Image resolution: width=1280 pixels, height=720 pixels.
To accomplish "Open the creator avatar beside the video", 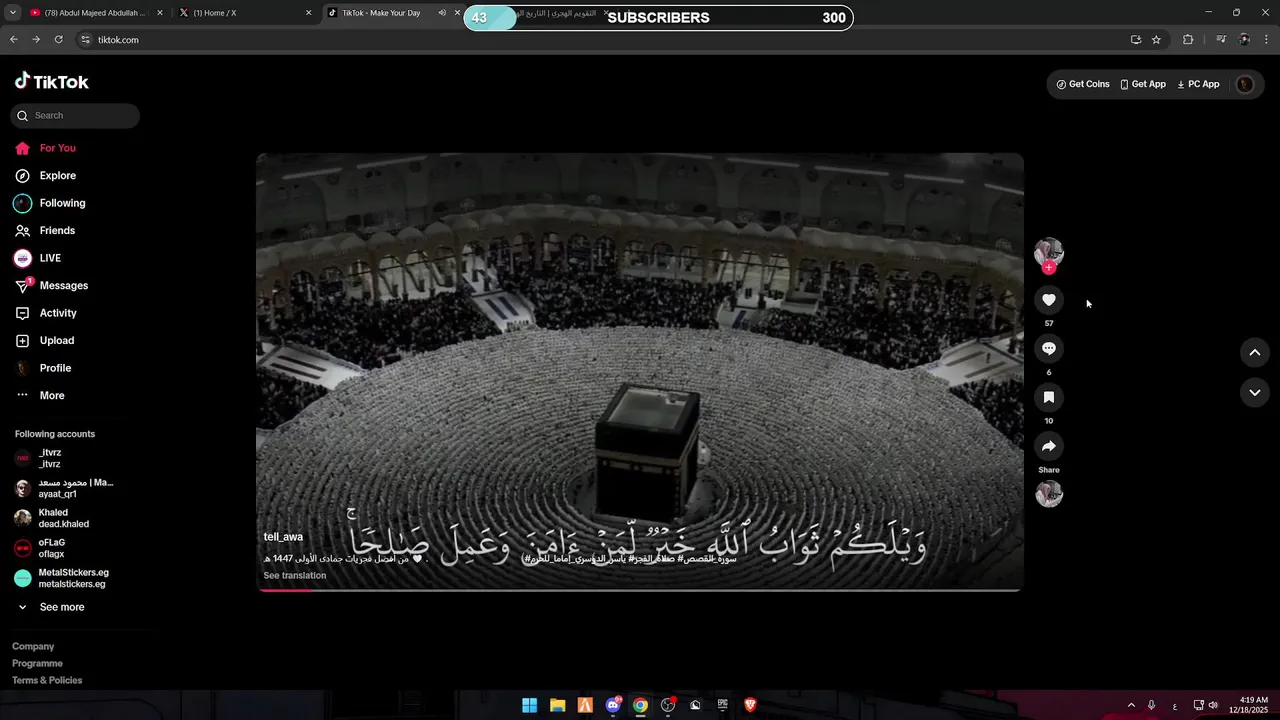I will [x=1049, y=251].
